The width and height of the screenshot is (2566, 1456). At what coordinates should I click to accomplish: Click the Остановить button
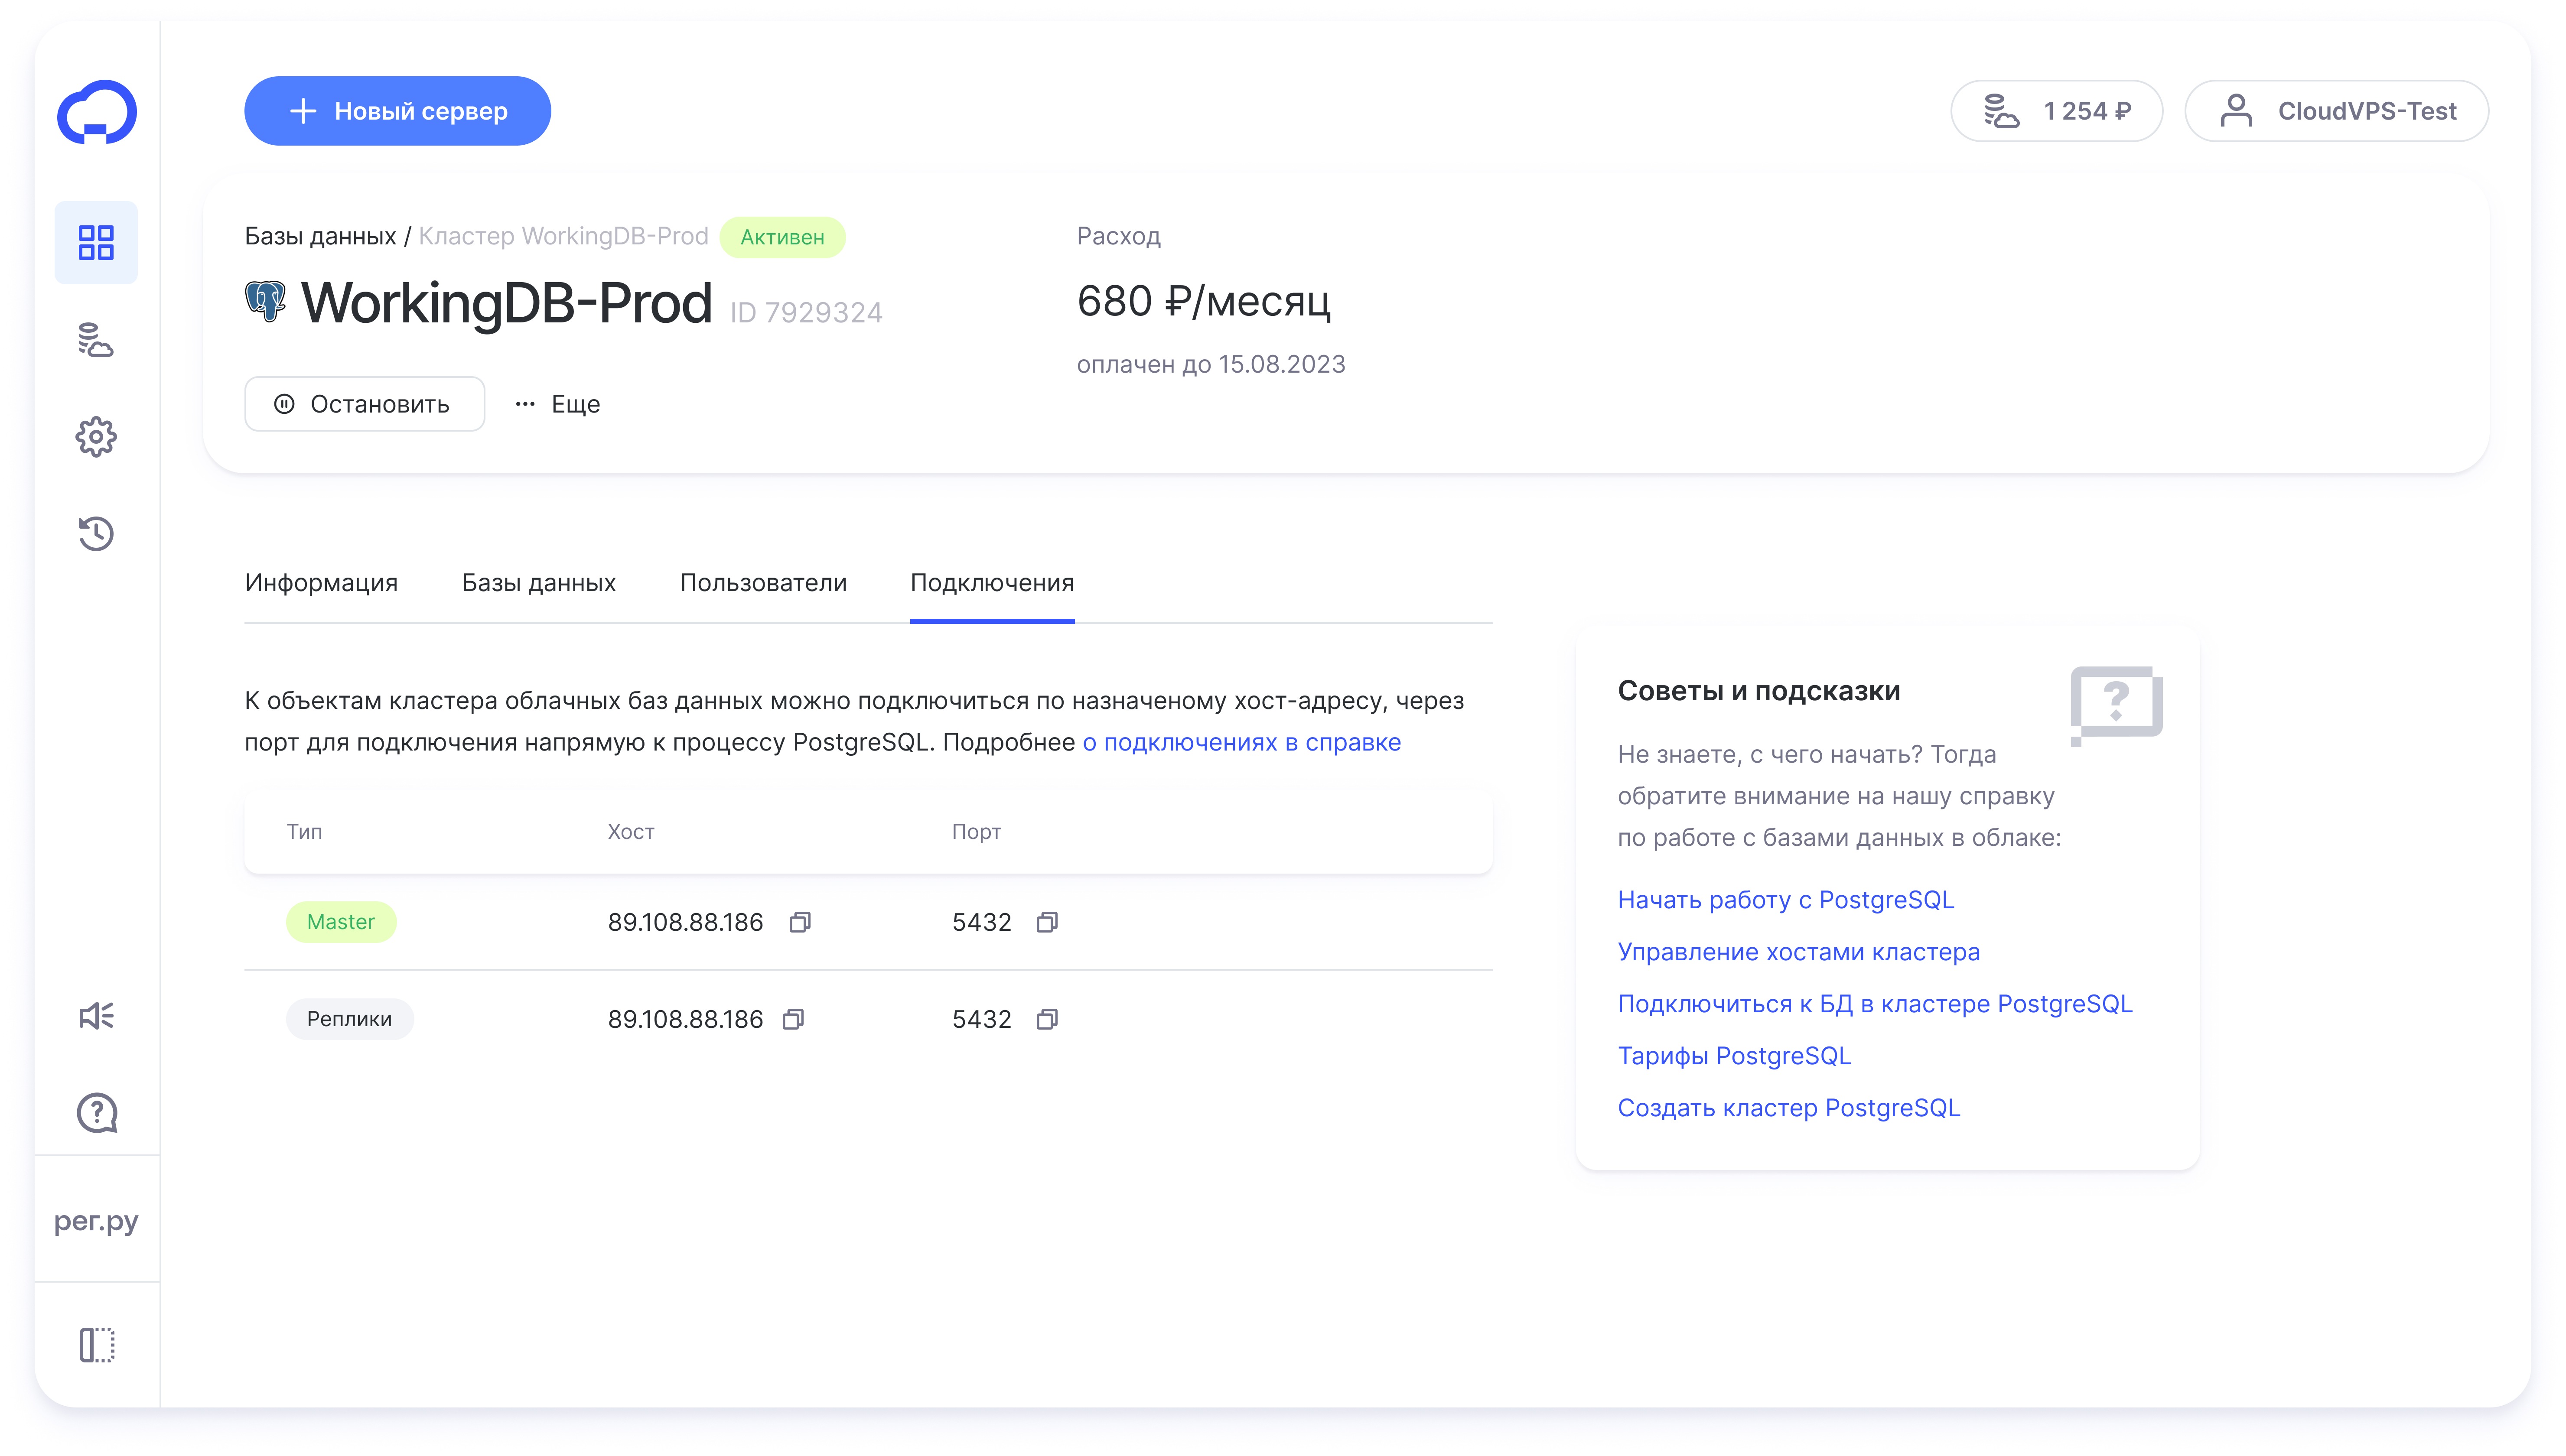pyautogui.click(x=365, y=404)
